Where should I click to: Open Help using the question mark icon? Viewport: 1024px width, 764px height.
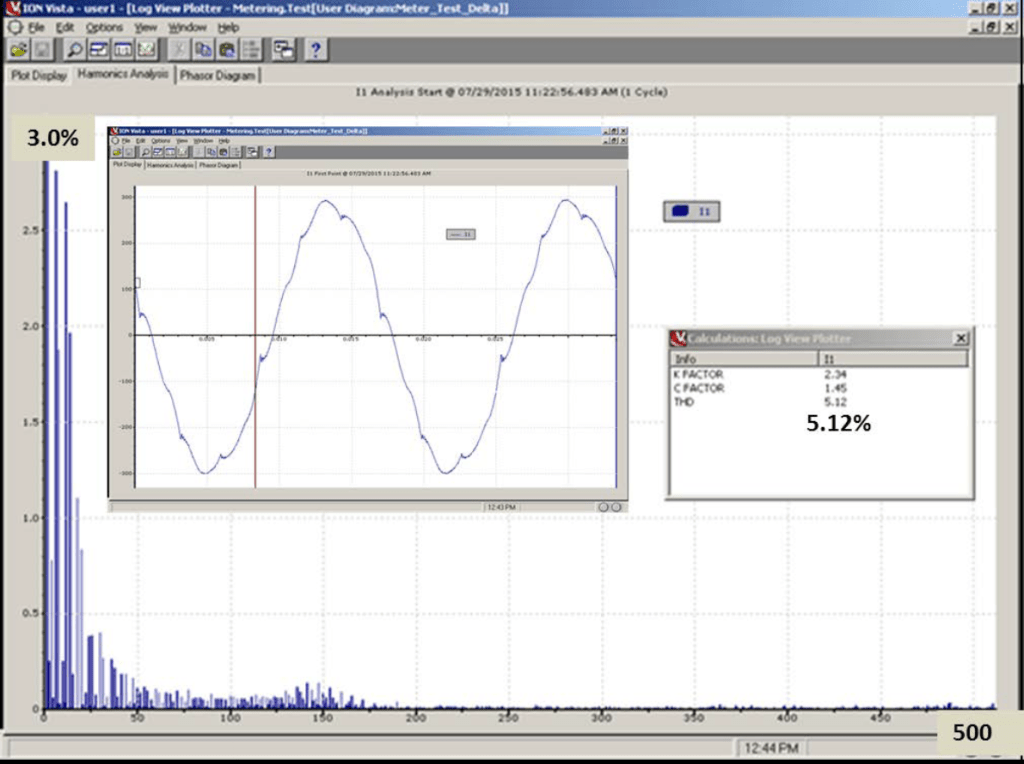pyautogui.click(x=316, y=49)
